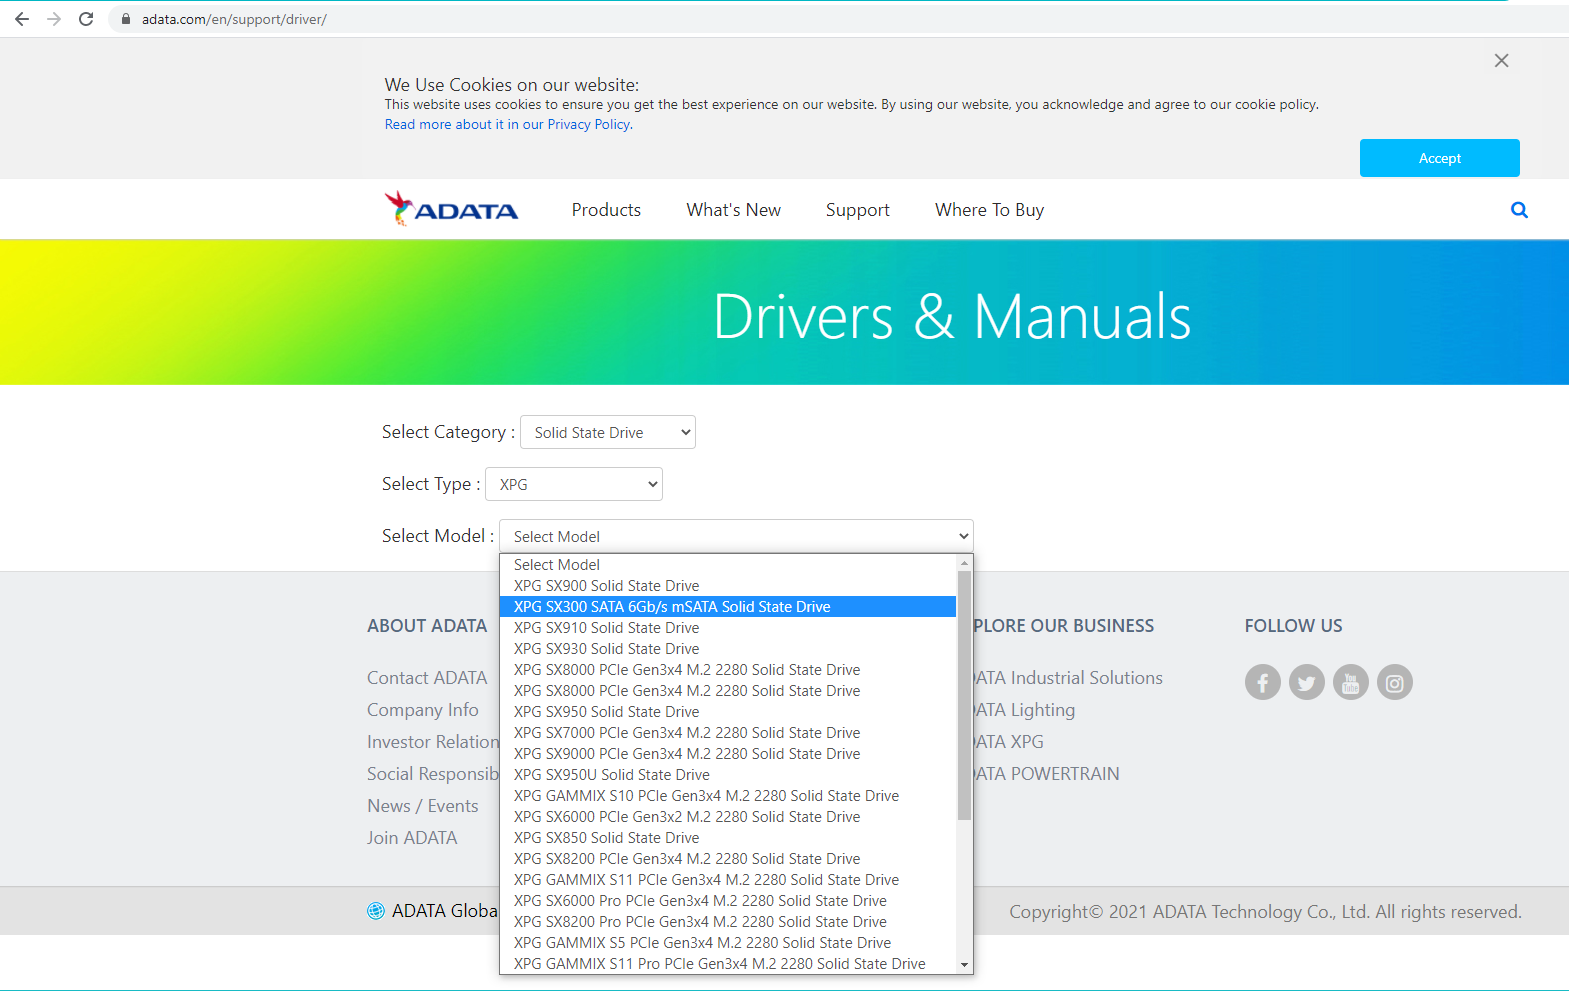1569x991 pixels.
Task: Open the Products menu
Action: [x=606, y=210]
